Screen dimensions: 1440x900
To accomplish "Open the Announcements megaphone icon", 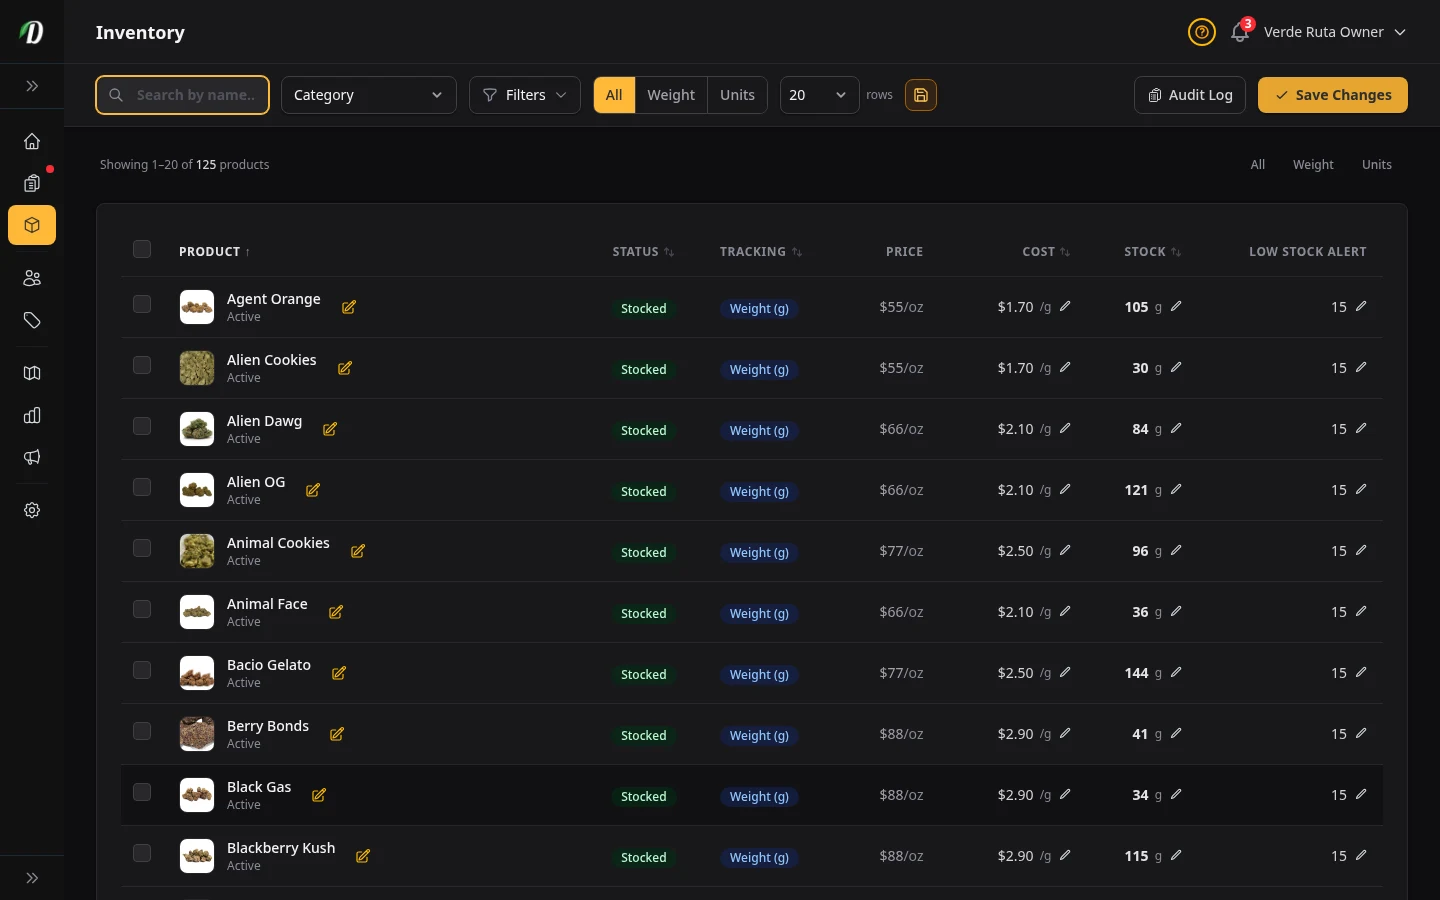I will click(32, 457).
